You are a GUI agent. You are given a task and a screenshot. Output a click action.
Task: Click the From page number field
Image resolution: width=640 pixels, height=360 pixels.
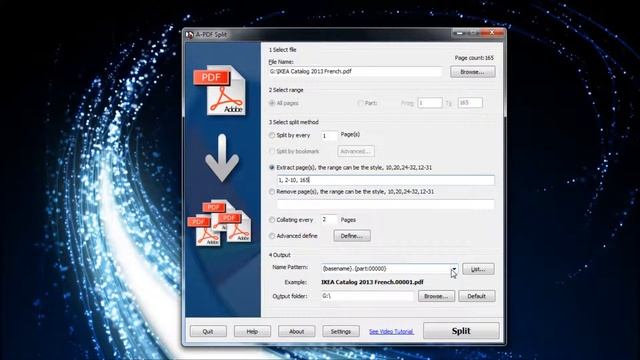(430, 103)
